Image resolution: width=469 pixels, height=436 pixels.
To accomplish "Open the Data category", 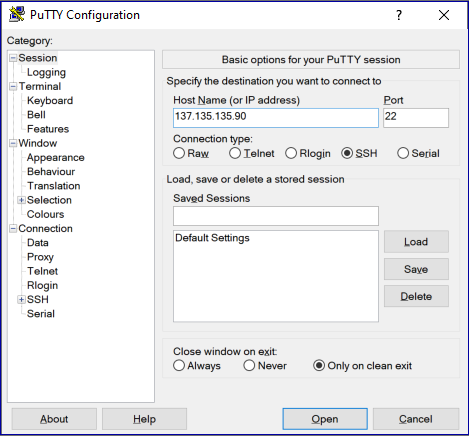I will coord(38,243).
